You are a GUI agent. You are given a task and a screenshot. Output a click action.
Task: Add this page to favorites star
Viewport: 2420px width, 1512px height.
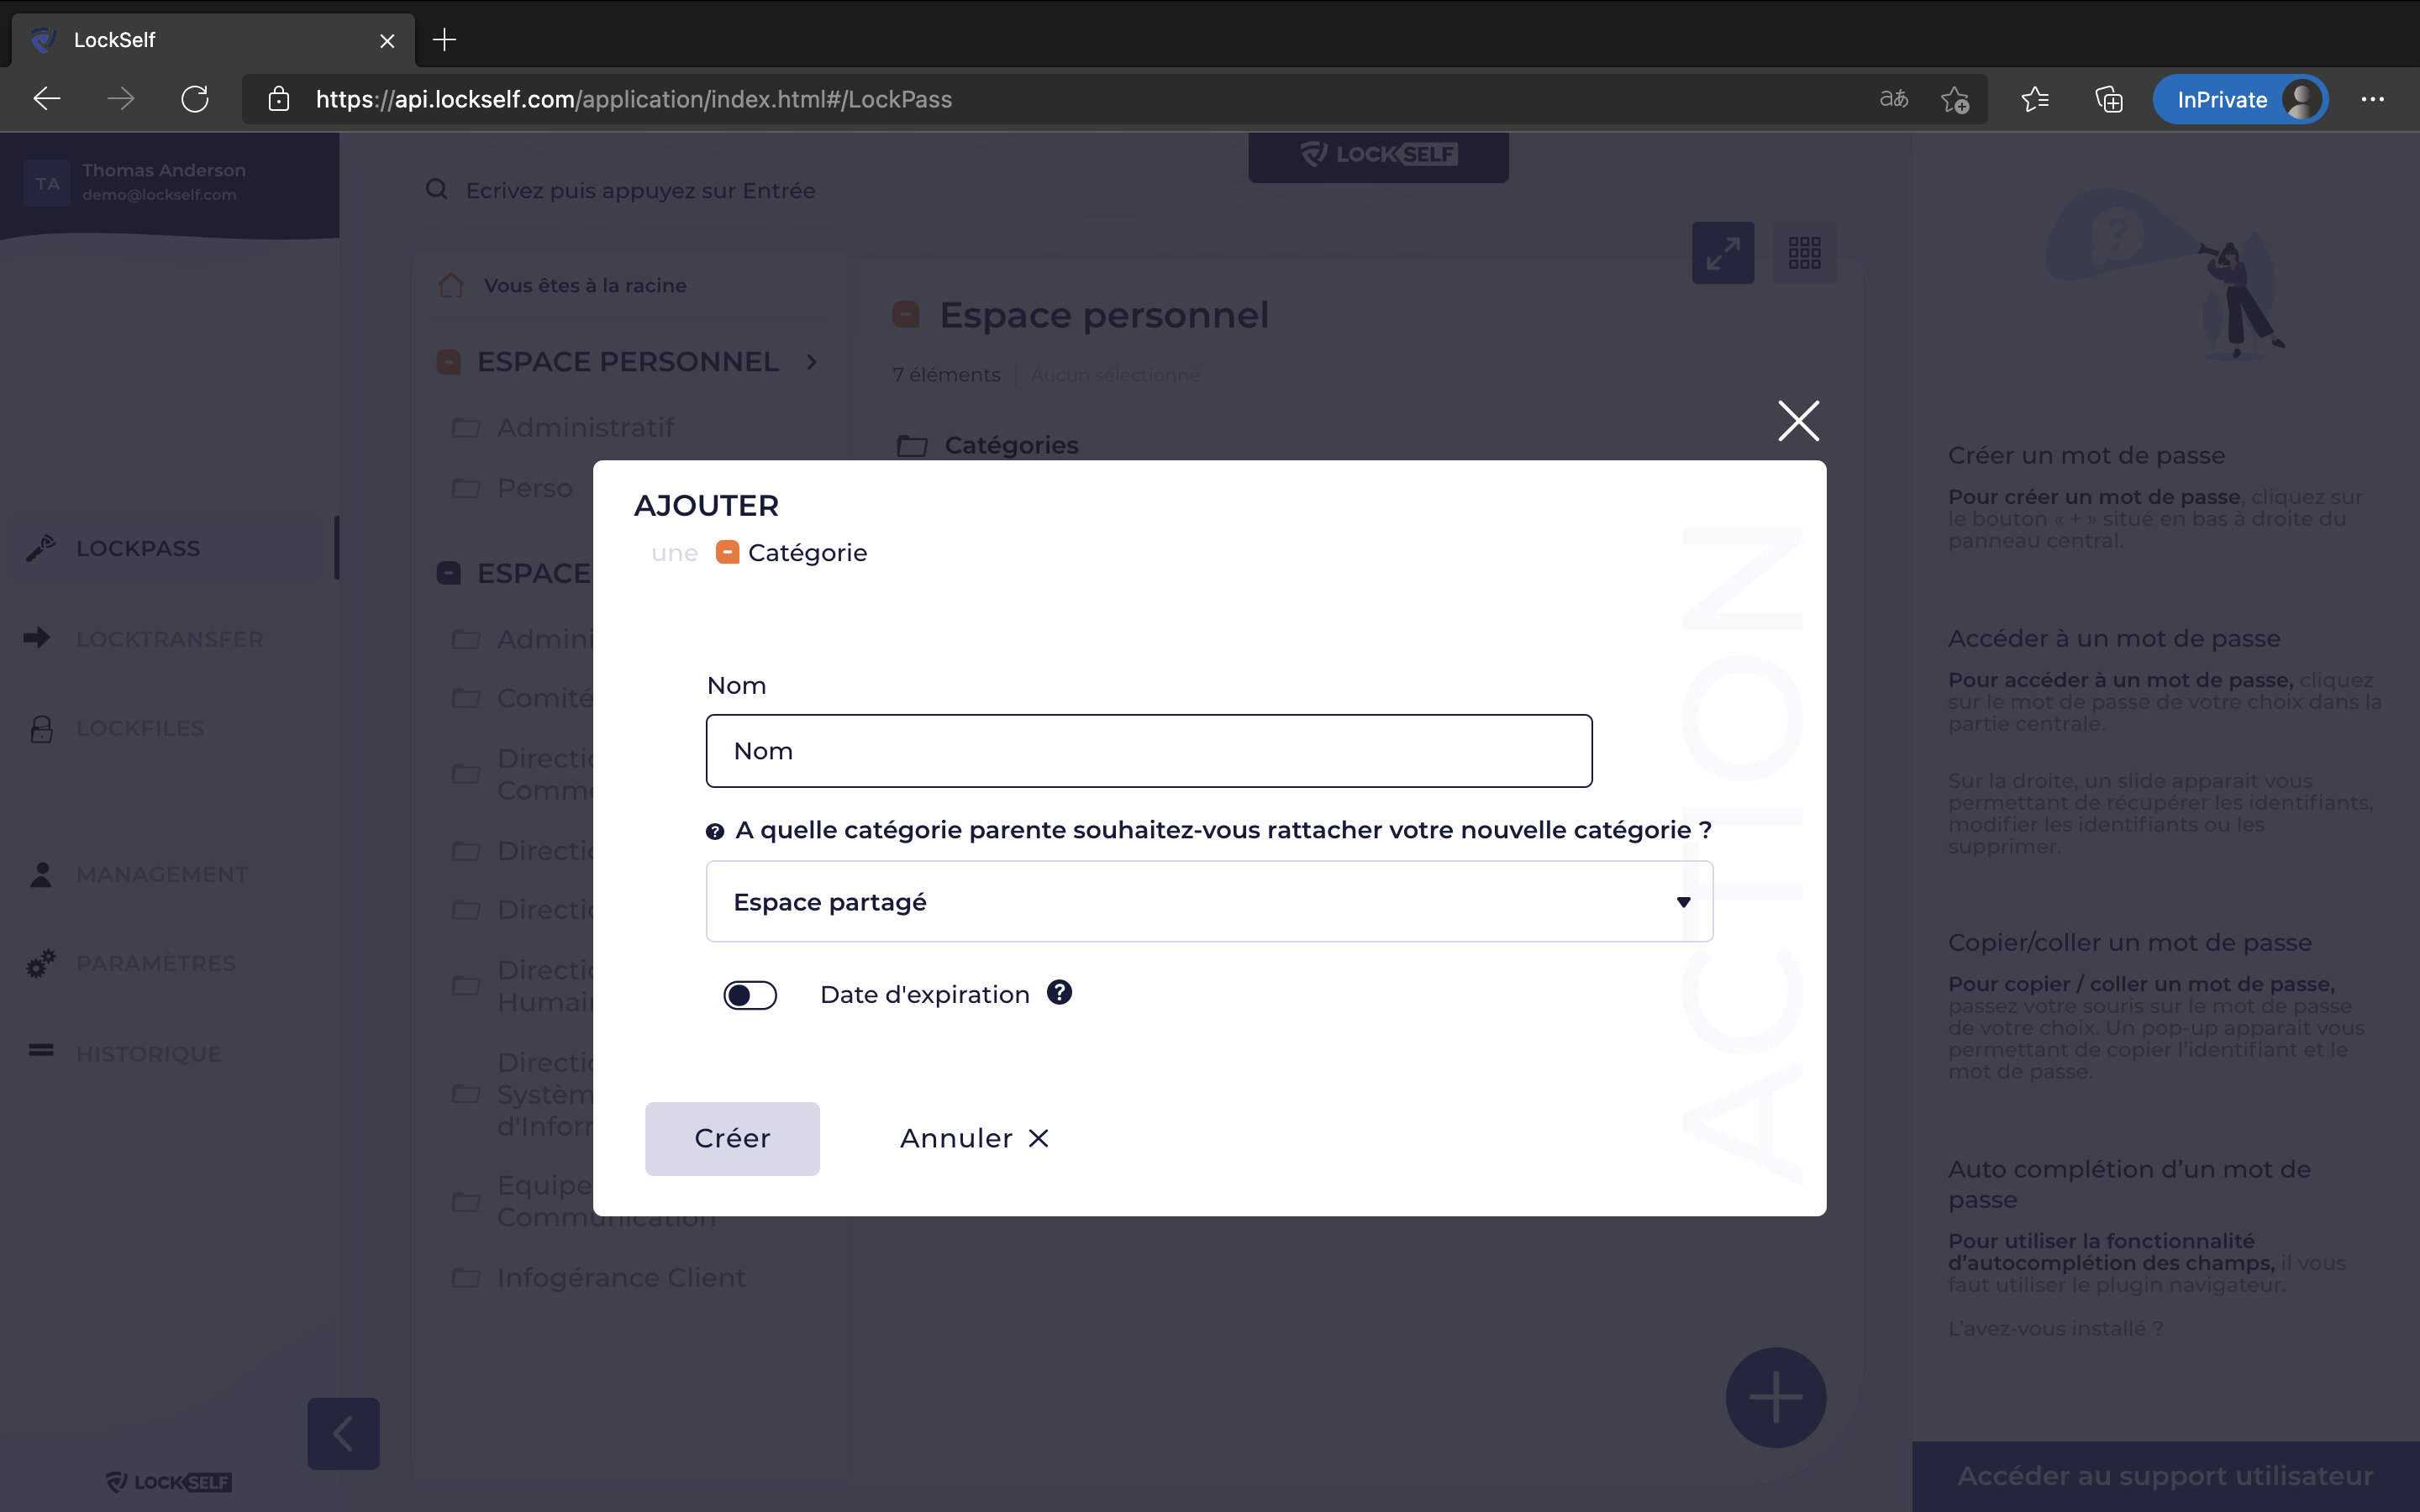click(1955, 99)
